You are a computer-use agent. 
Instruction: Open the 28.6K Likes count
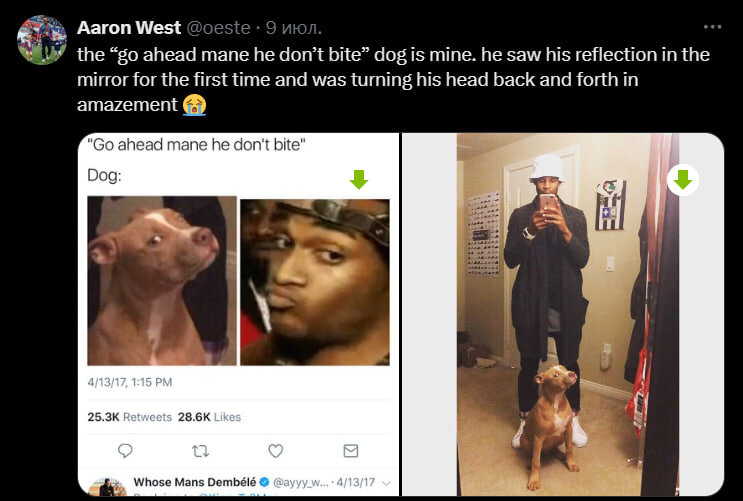[x=209, y=417]
